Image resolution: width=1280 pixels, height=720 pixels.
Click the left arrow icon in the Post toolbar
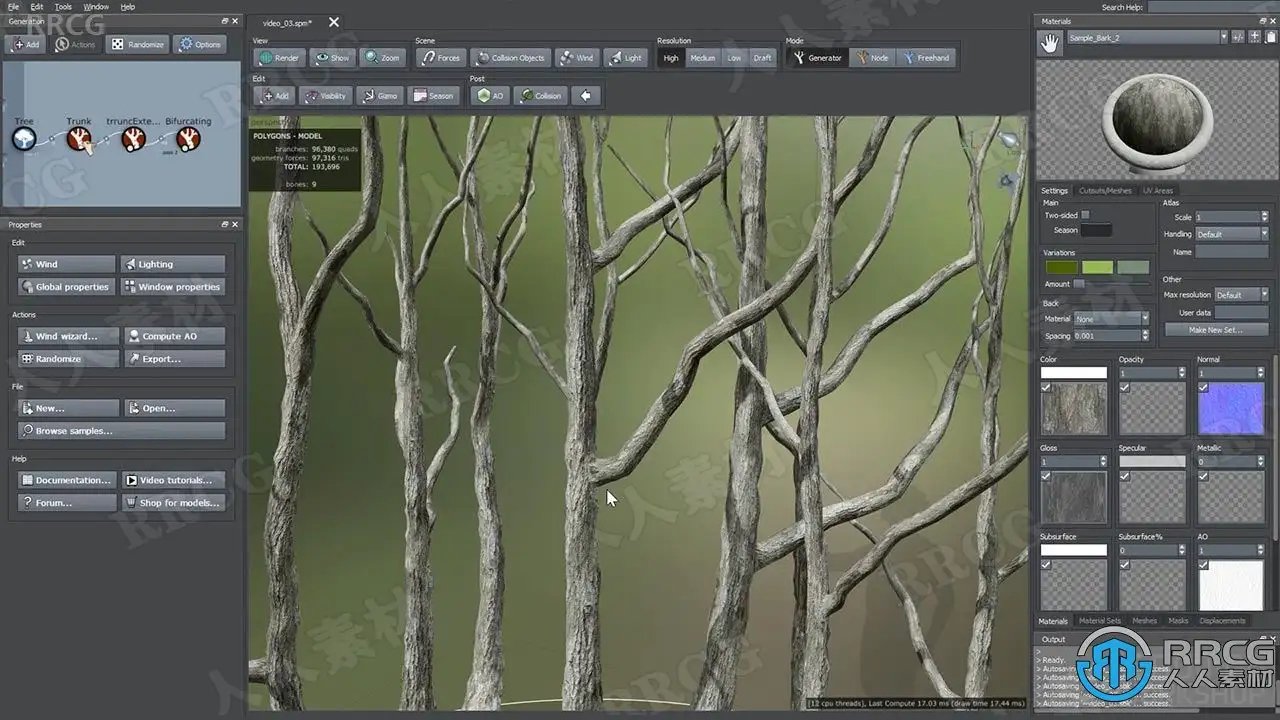(x=586, y=96)
